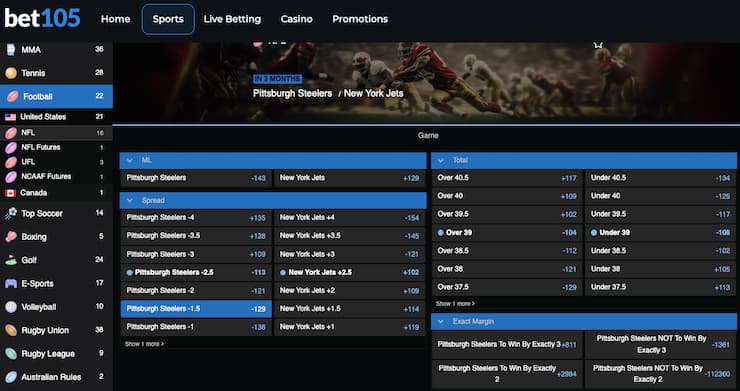The height and width of the screenshot is (391, 740).
Task: Click the NFL Futures football icon
Action: point(11,148)
